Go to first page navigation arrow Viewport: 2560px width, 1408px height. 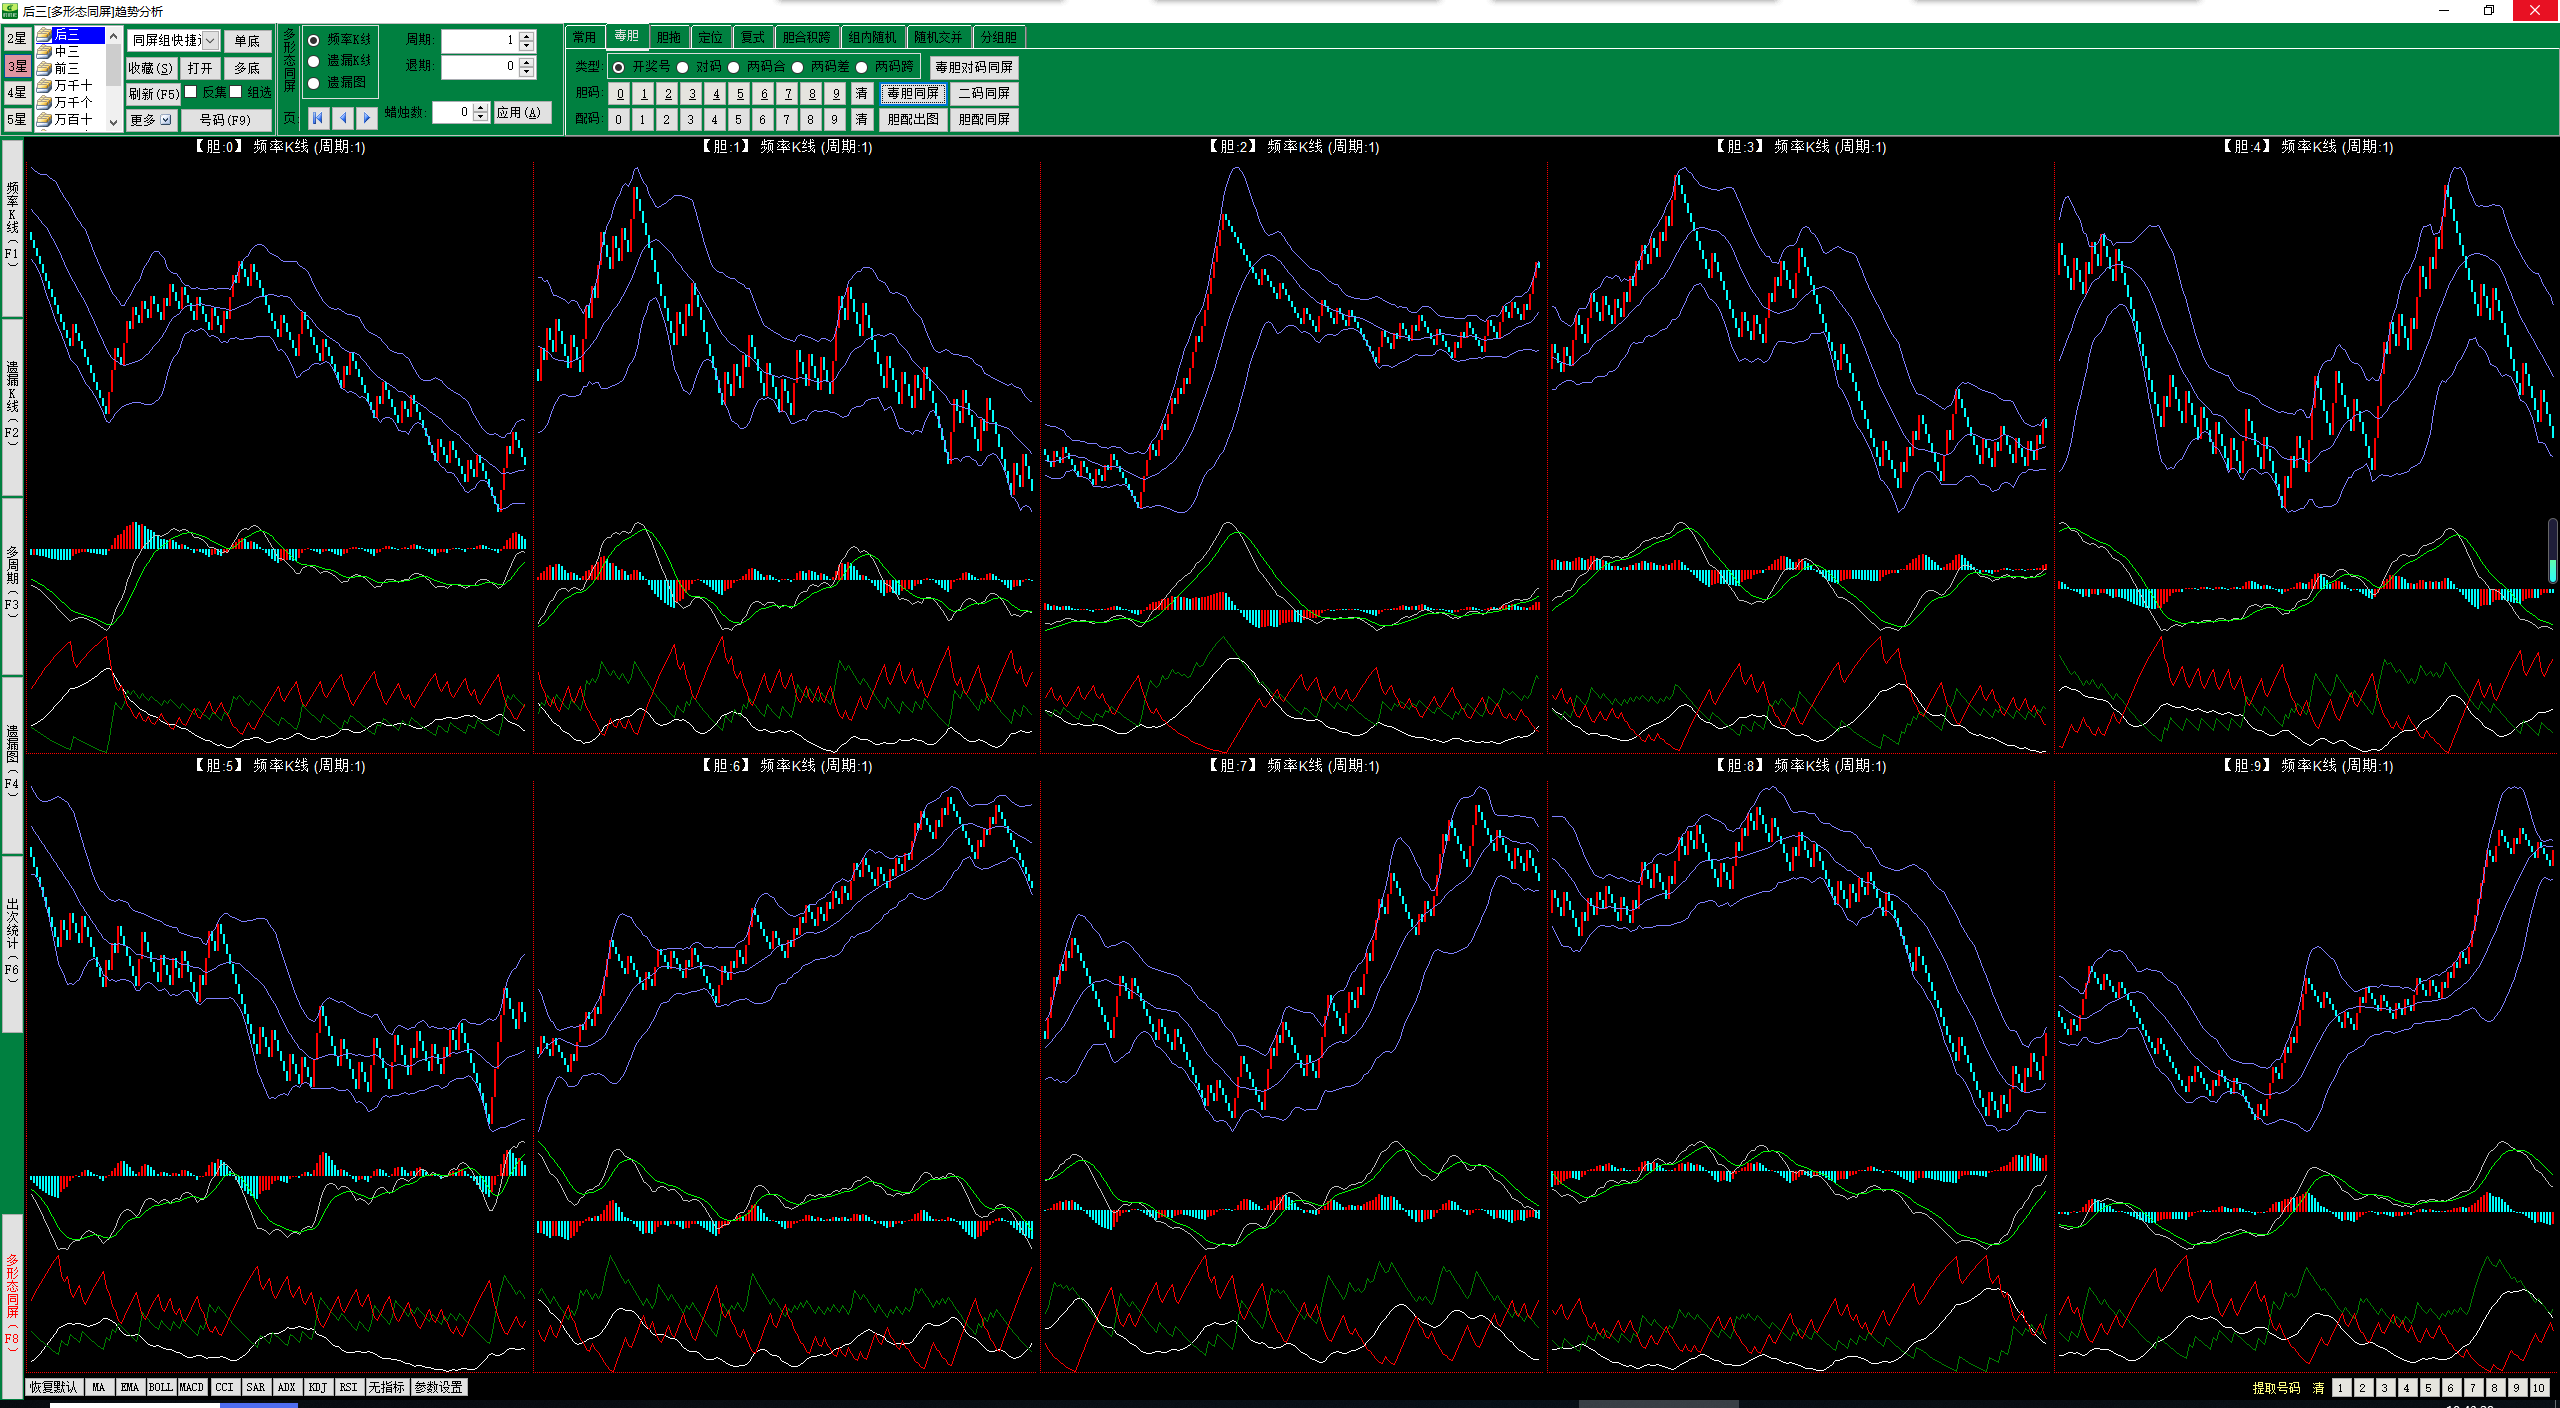point(318,118)
